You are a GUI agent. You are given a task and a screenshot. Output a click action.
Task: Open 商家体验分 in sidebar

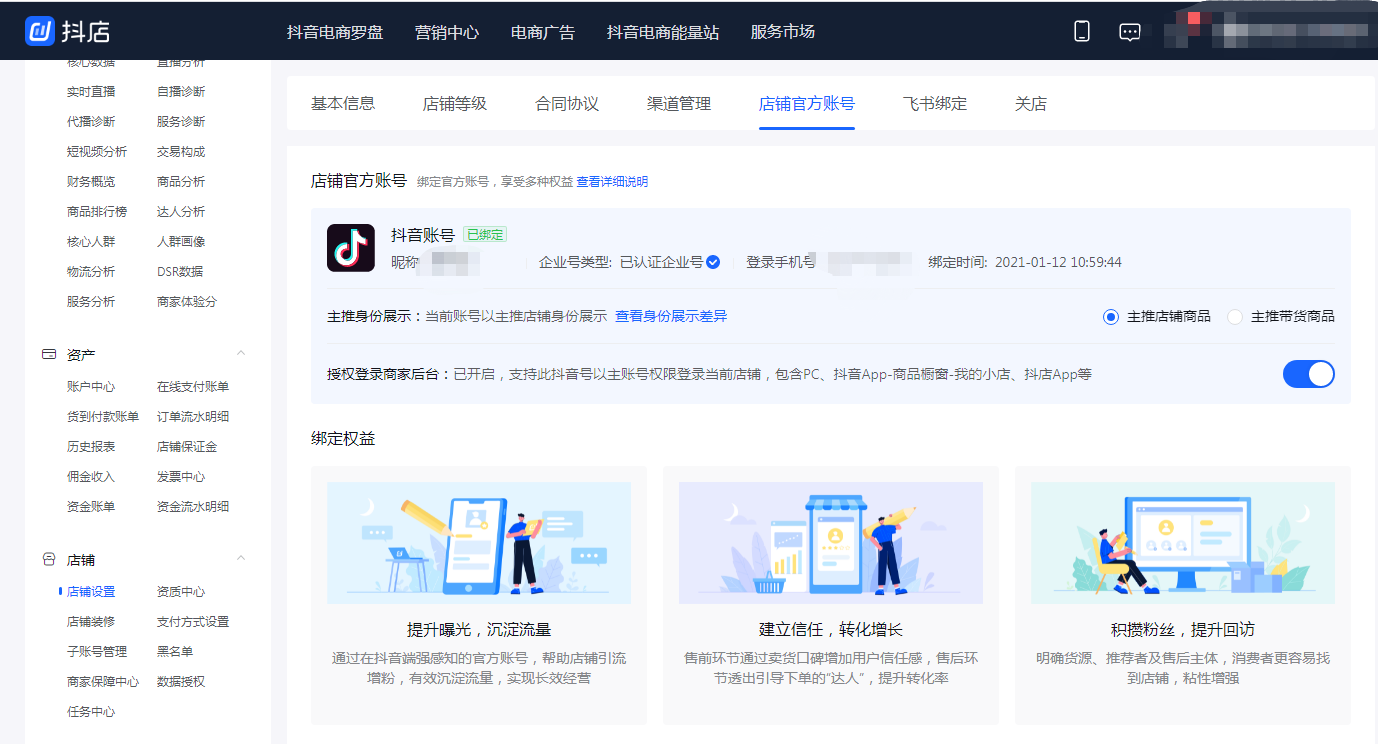click(187, 301)
